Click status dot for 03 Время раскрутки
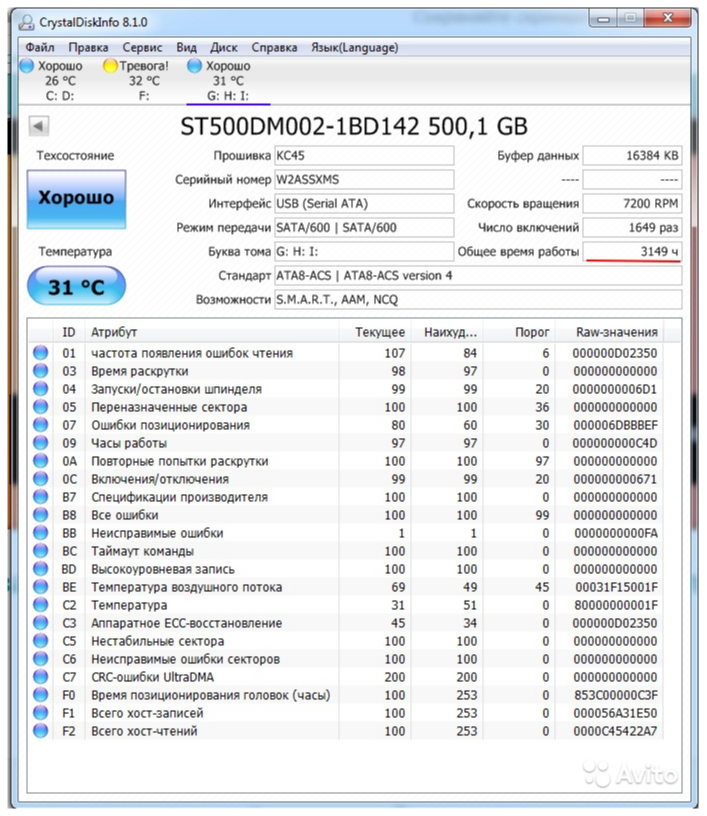 (x=41, y=371)
